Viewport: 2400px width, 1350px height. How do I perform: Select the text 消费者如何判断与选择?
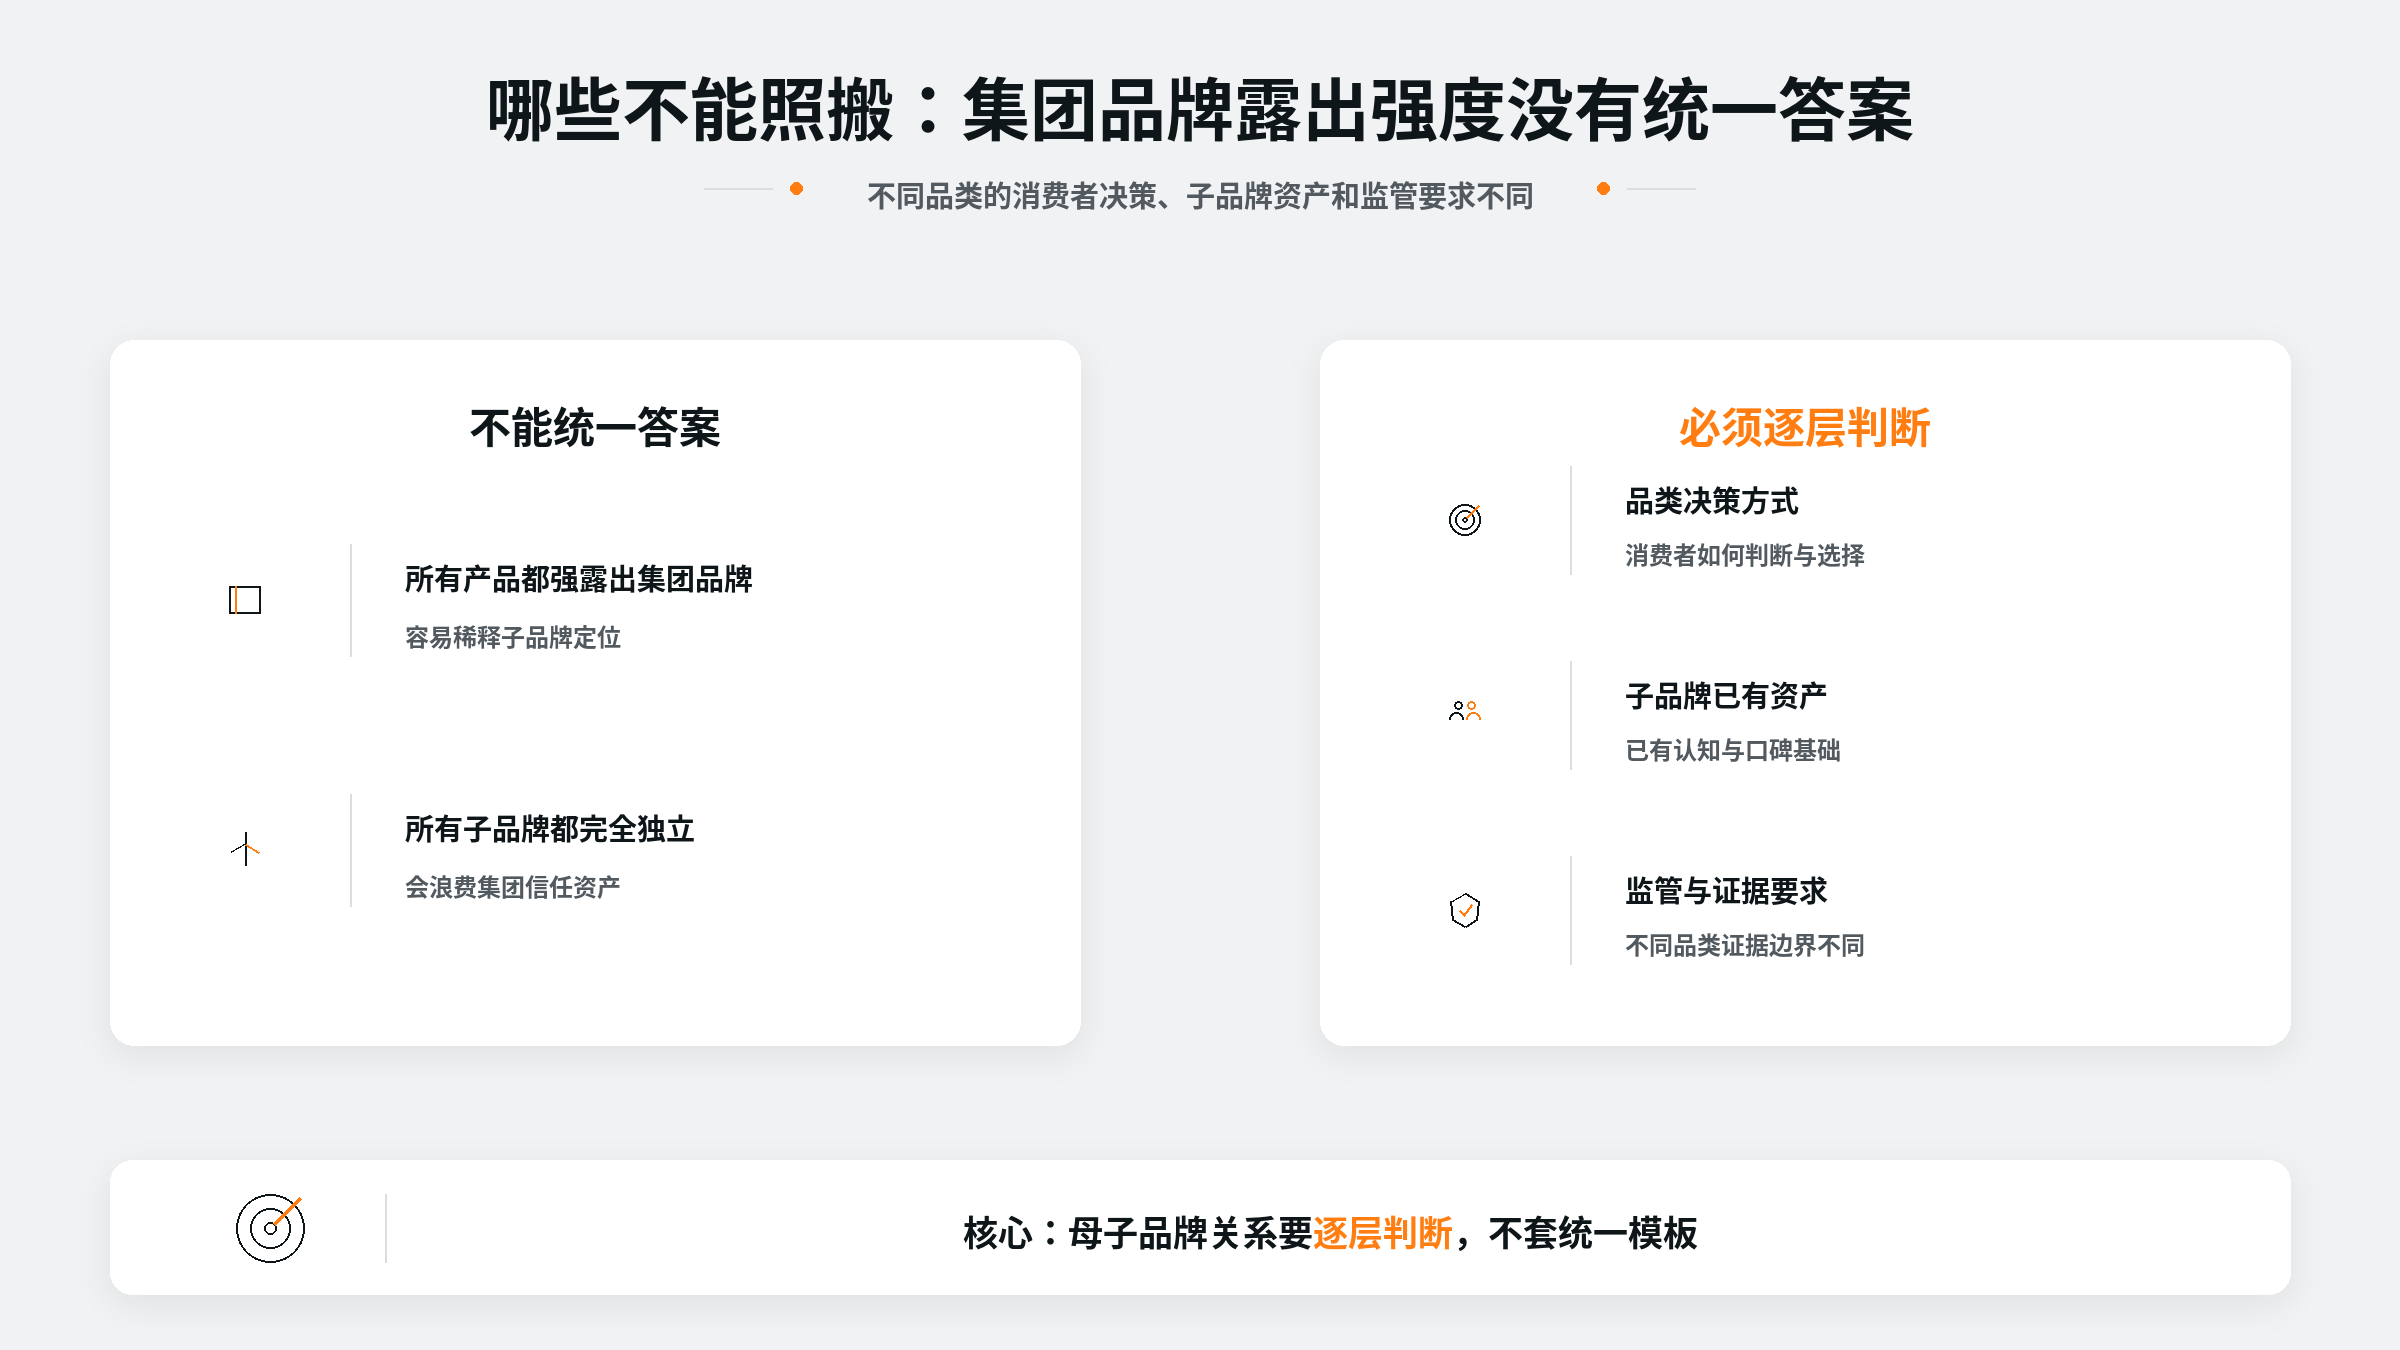[1745, 555]
